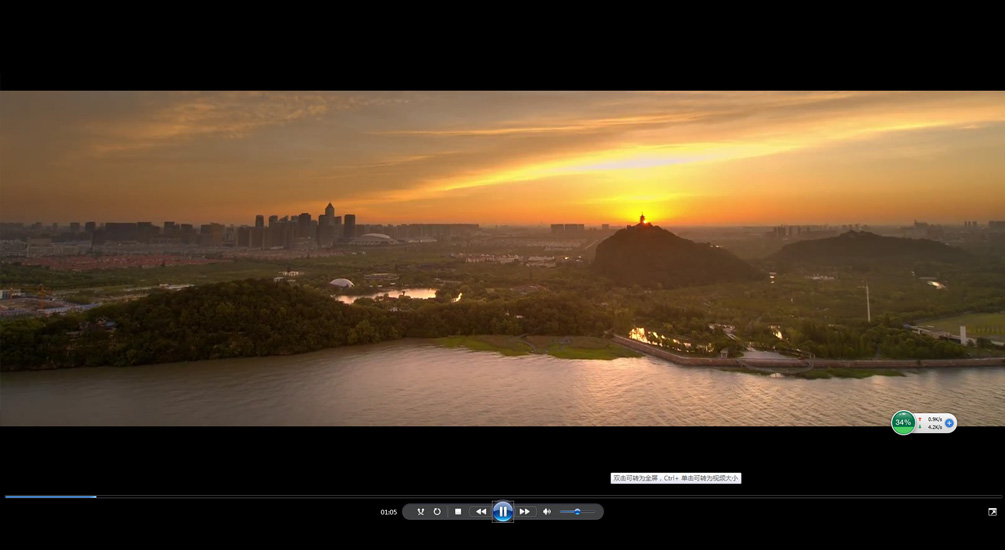Click the previous/rewind button
The width and height of the screenshot is (1005, 550).
tap(481, 512)
